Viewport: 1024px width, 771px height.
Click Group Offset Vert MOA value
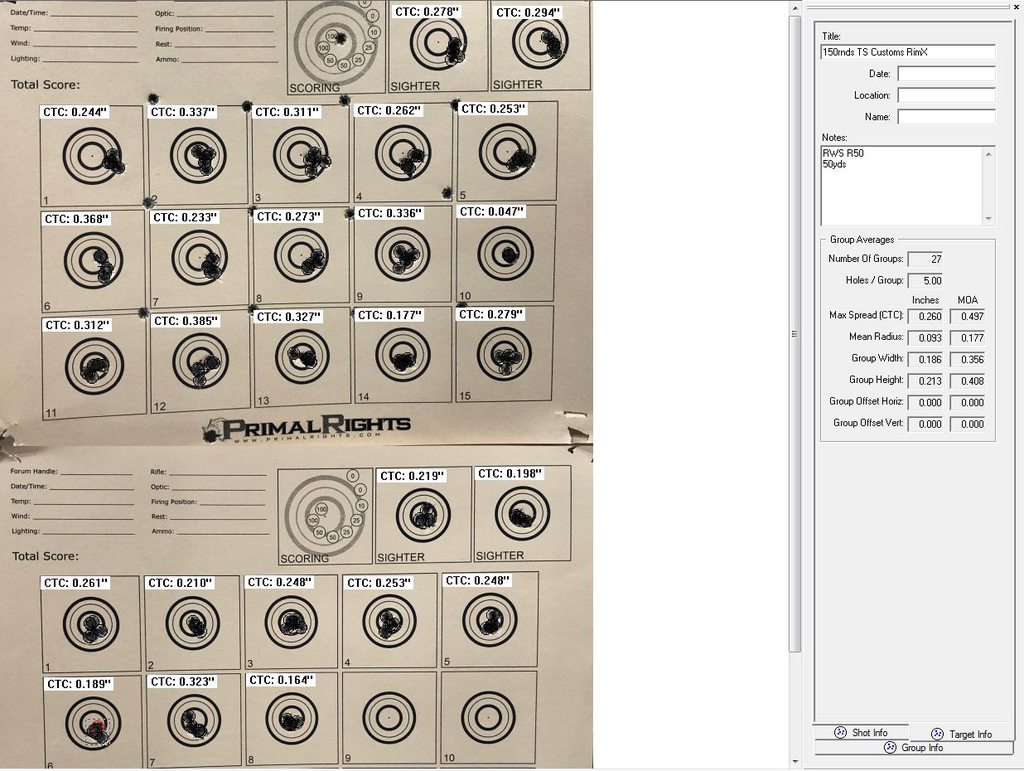[x=967, y=424]
